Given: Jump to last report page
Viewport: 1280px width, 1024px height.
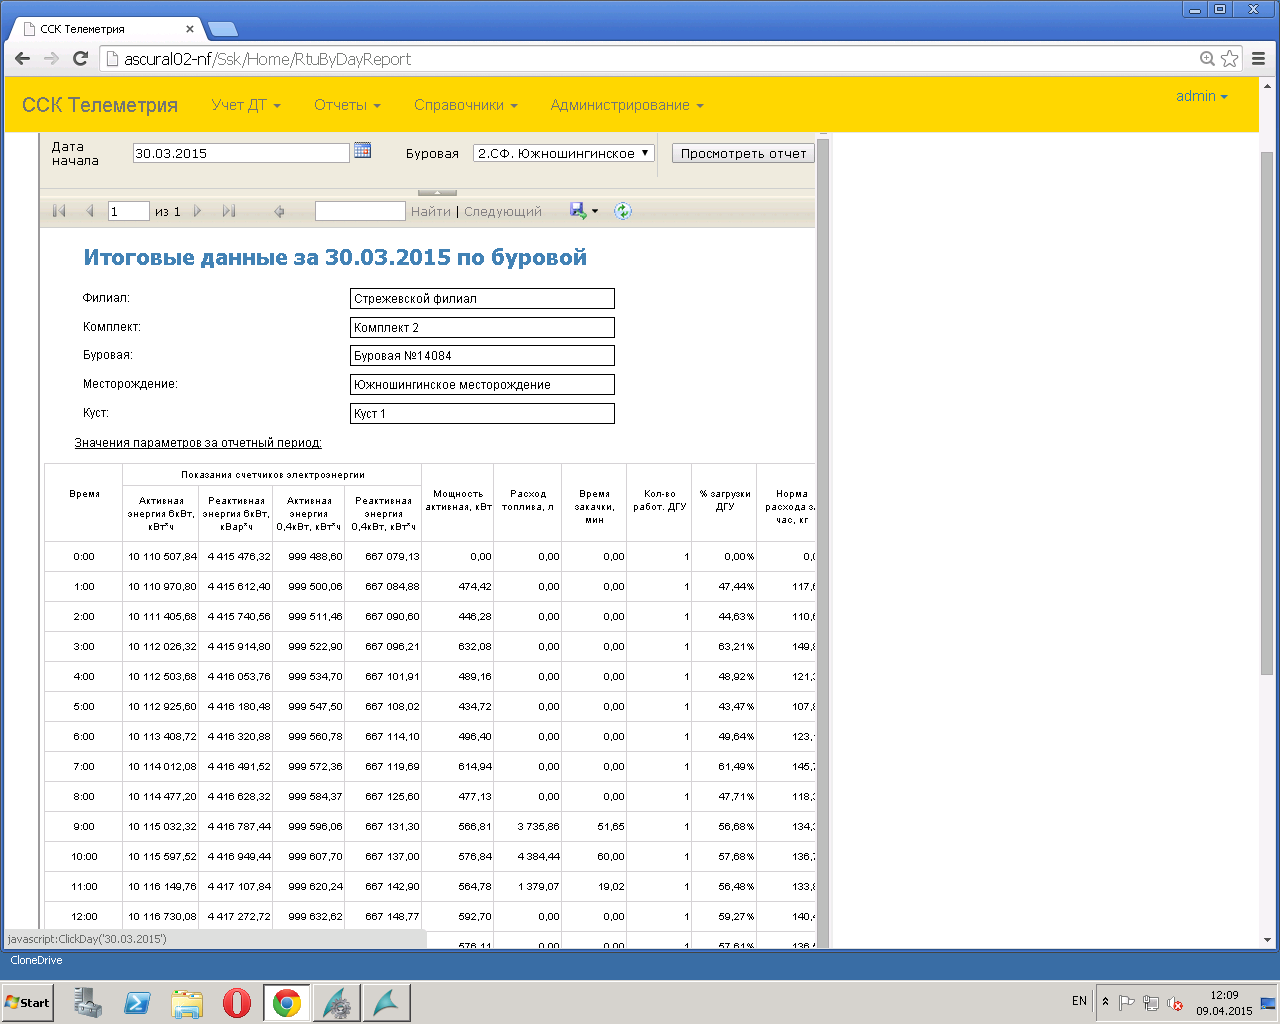Looking at the screenshot, I should 229,211.
